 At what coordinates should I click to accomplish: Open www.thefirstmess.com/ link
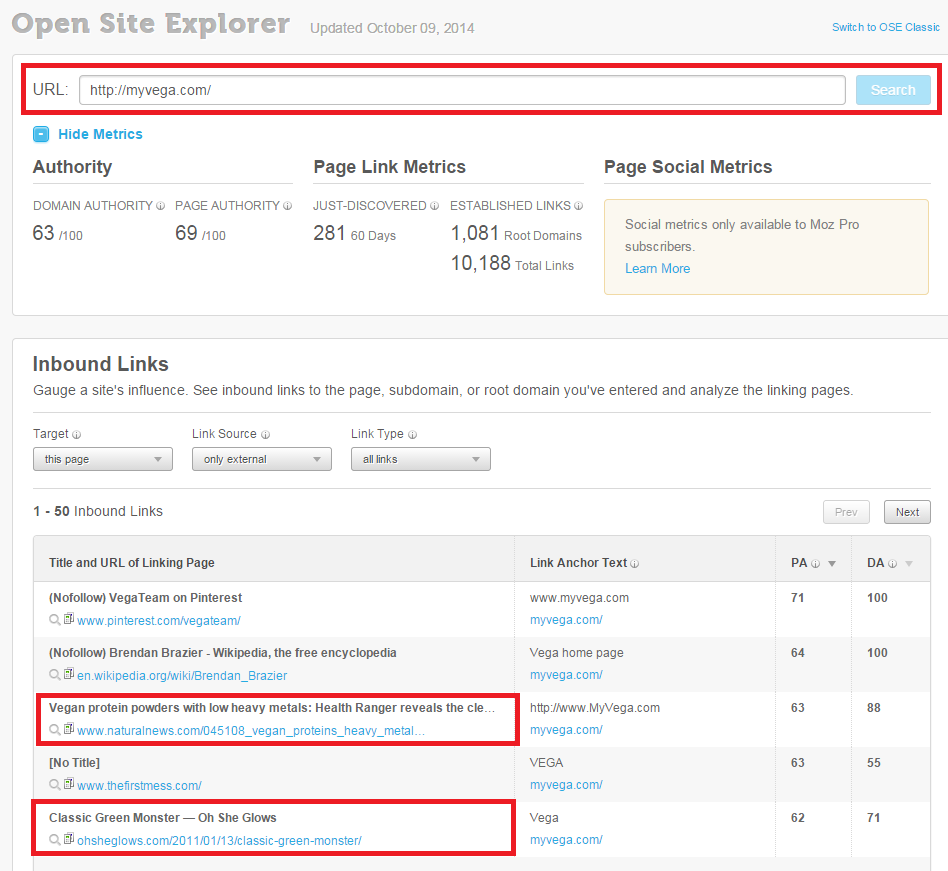click(139, 786)
